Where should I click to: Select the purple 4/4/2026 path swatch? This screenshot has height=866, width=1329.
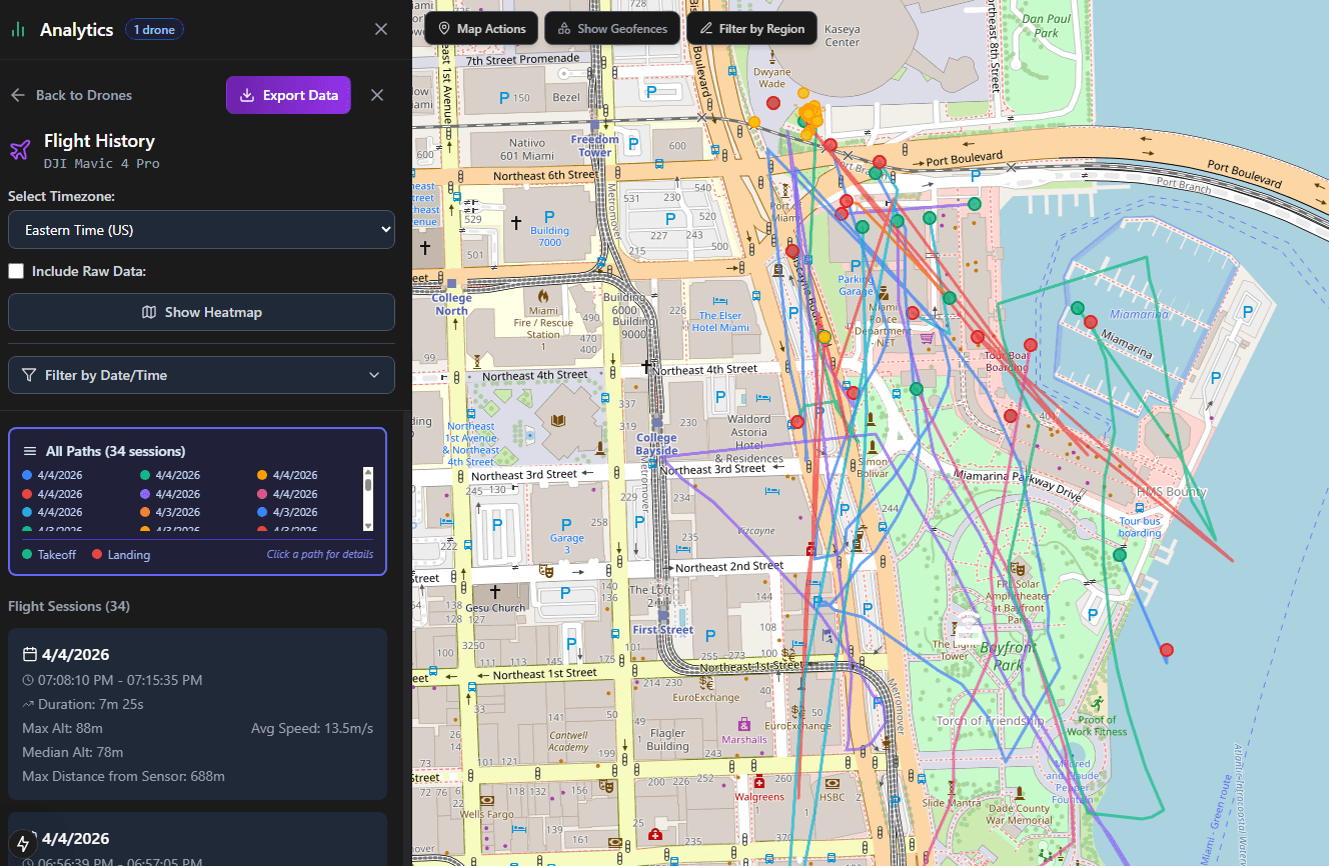(145, 494)
